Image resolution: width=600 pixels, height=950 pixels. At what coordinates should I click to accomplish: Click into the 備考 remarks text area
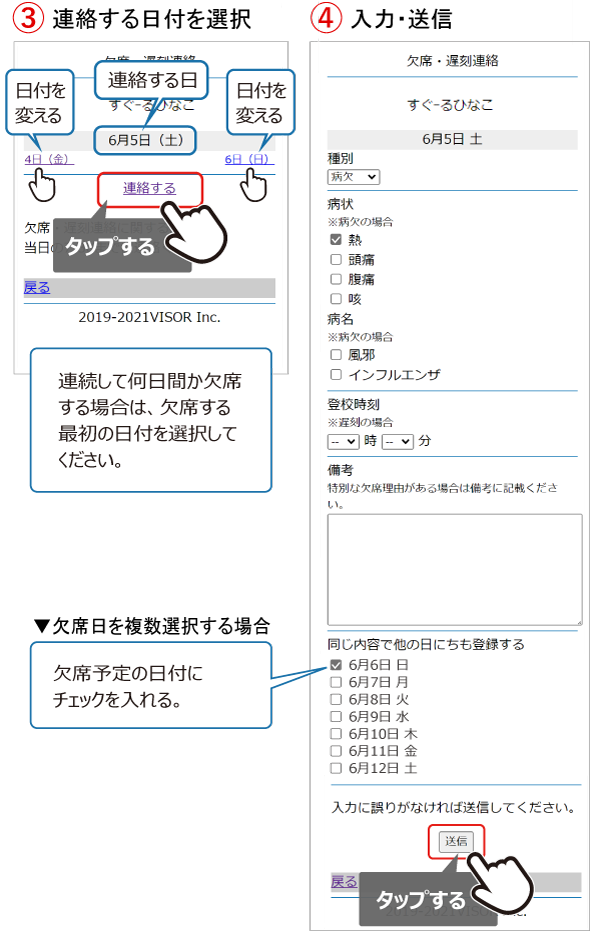455,570
